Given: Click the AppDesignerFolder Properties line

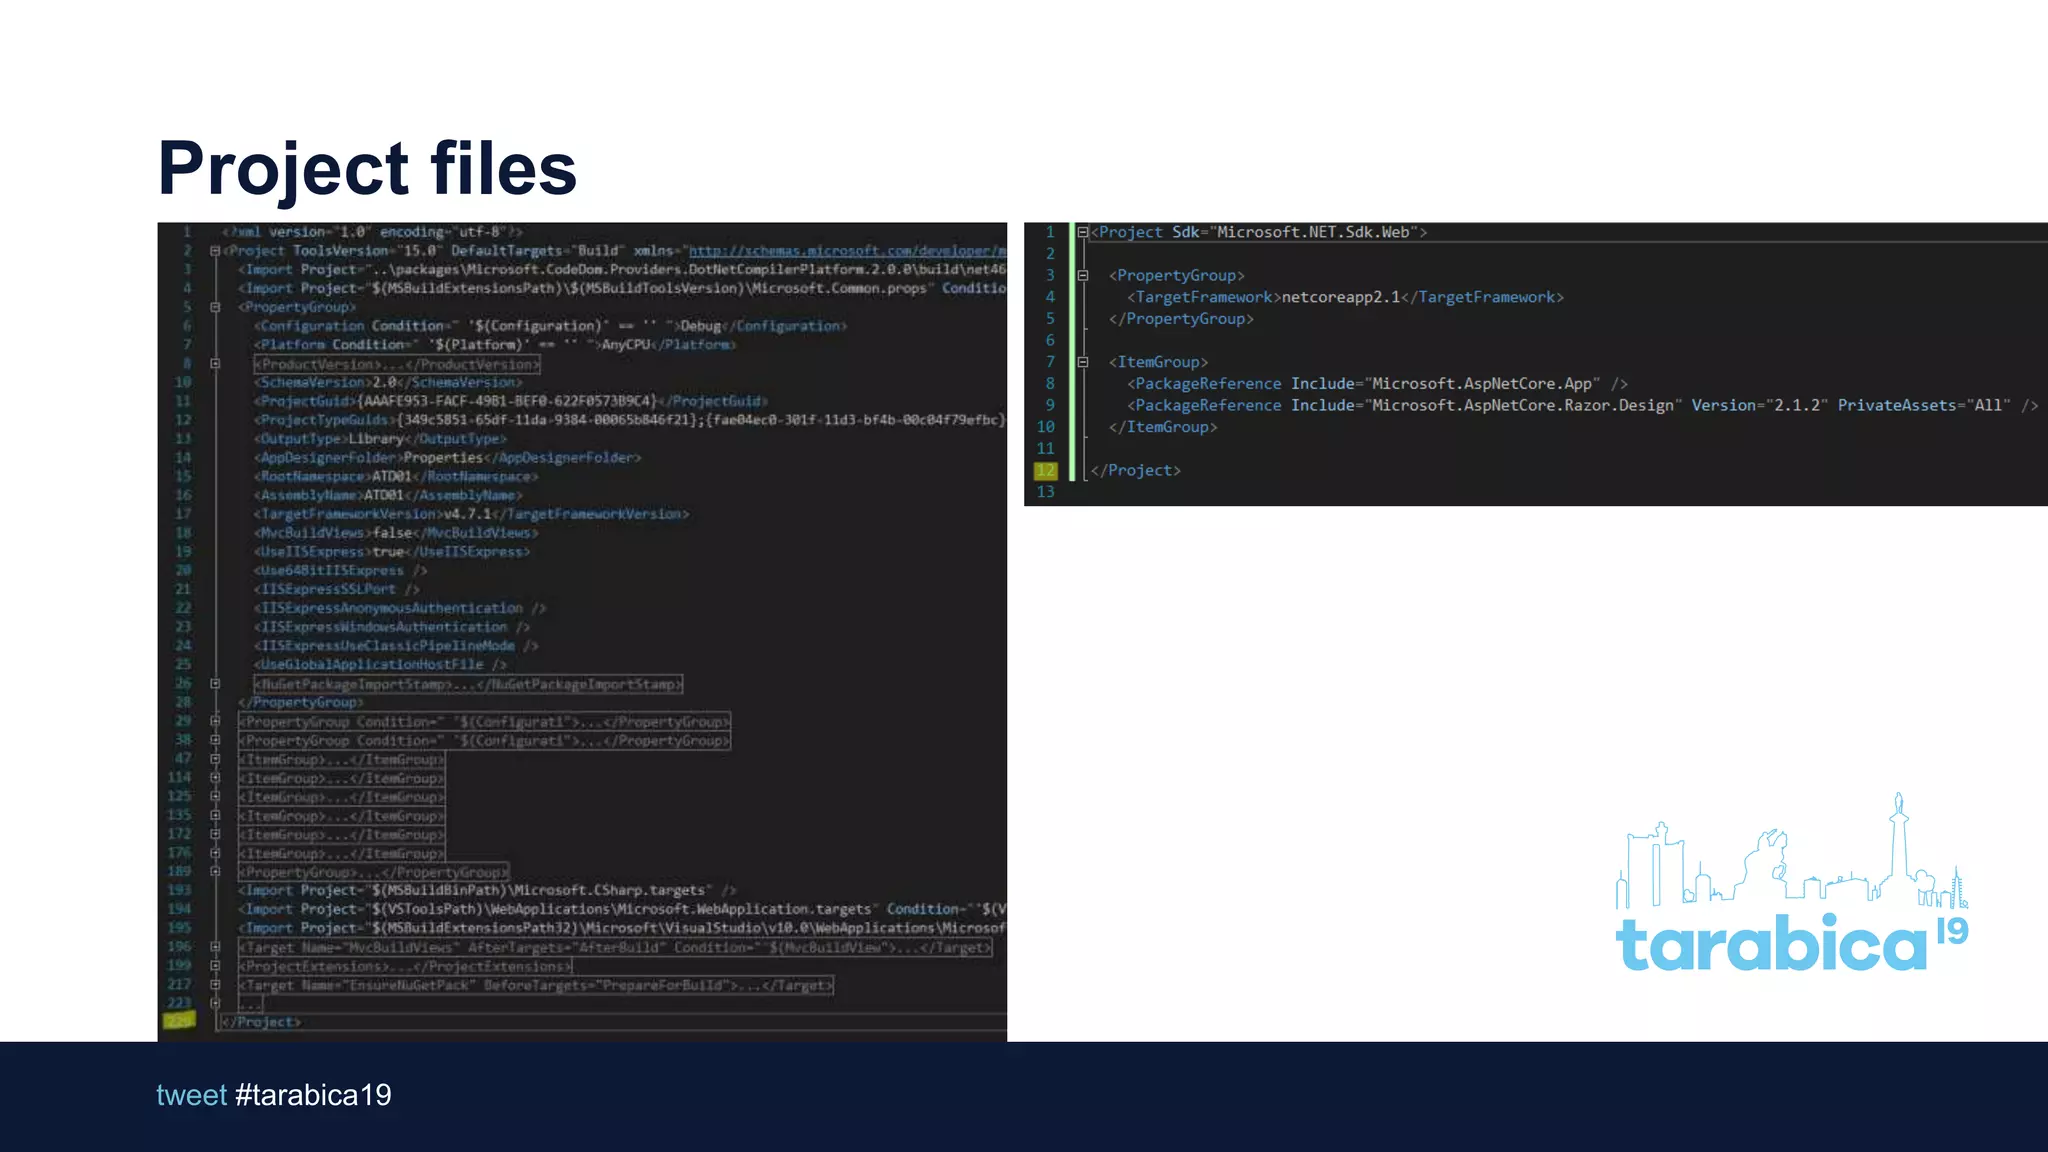Looking at the screenshot, I should [x=447, y=458].
